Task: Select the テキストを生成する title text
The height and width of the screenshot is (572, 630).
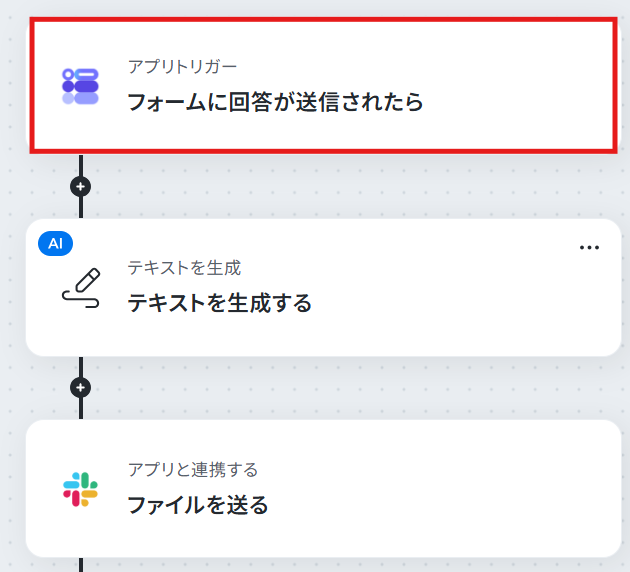Action: pos(220,303)
